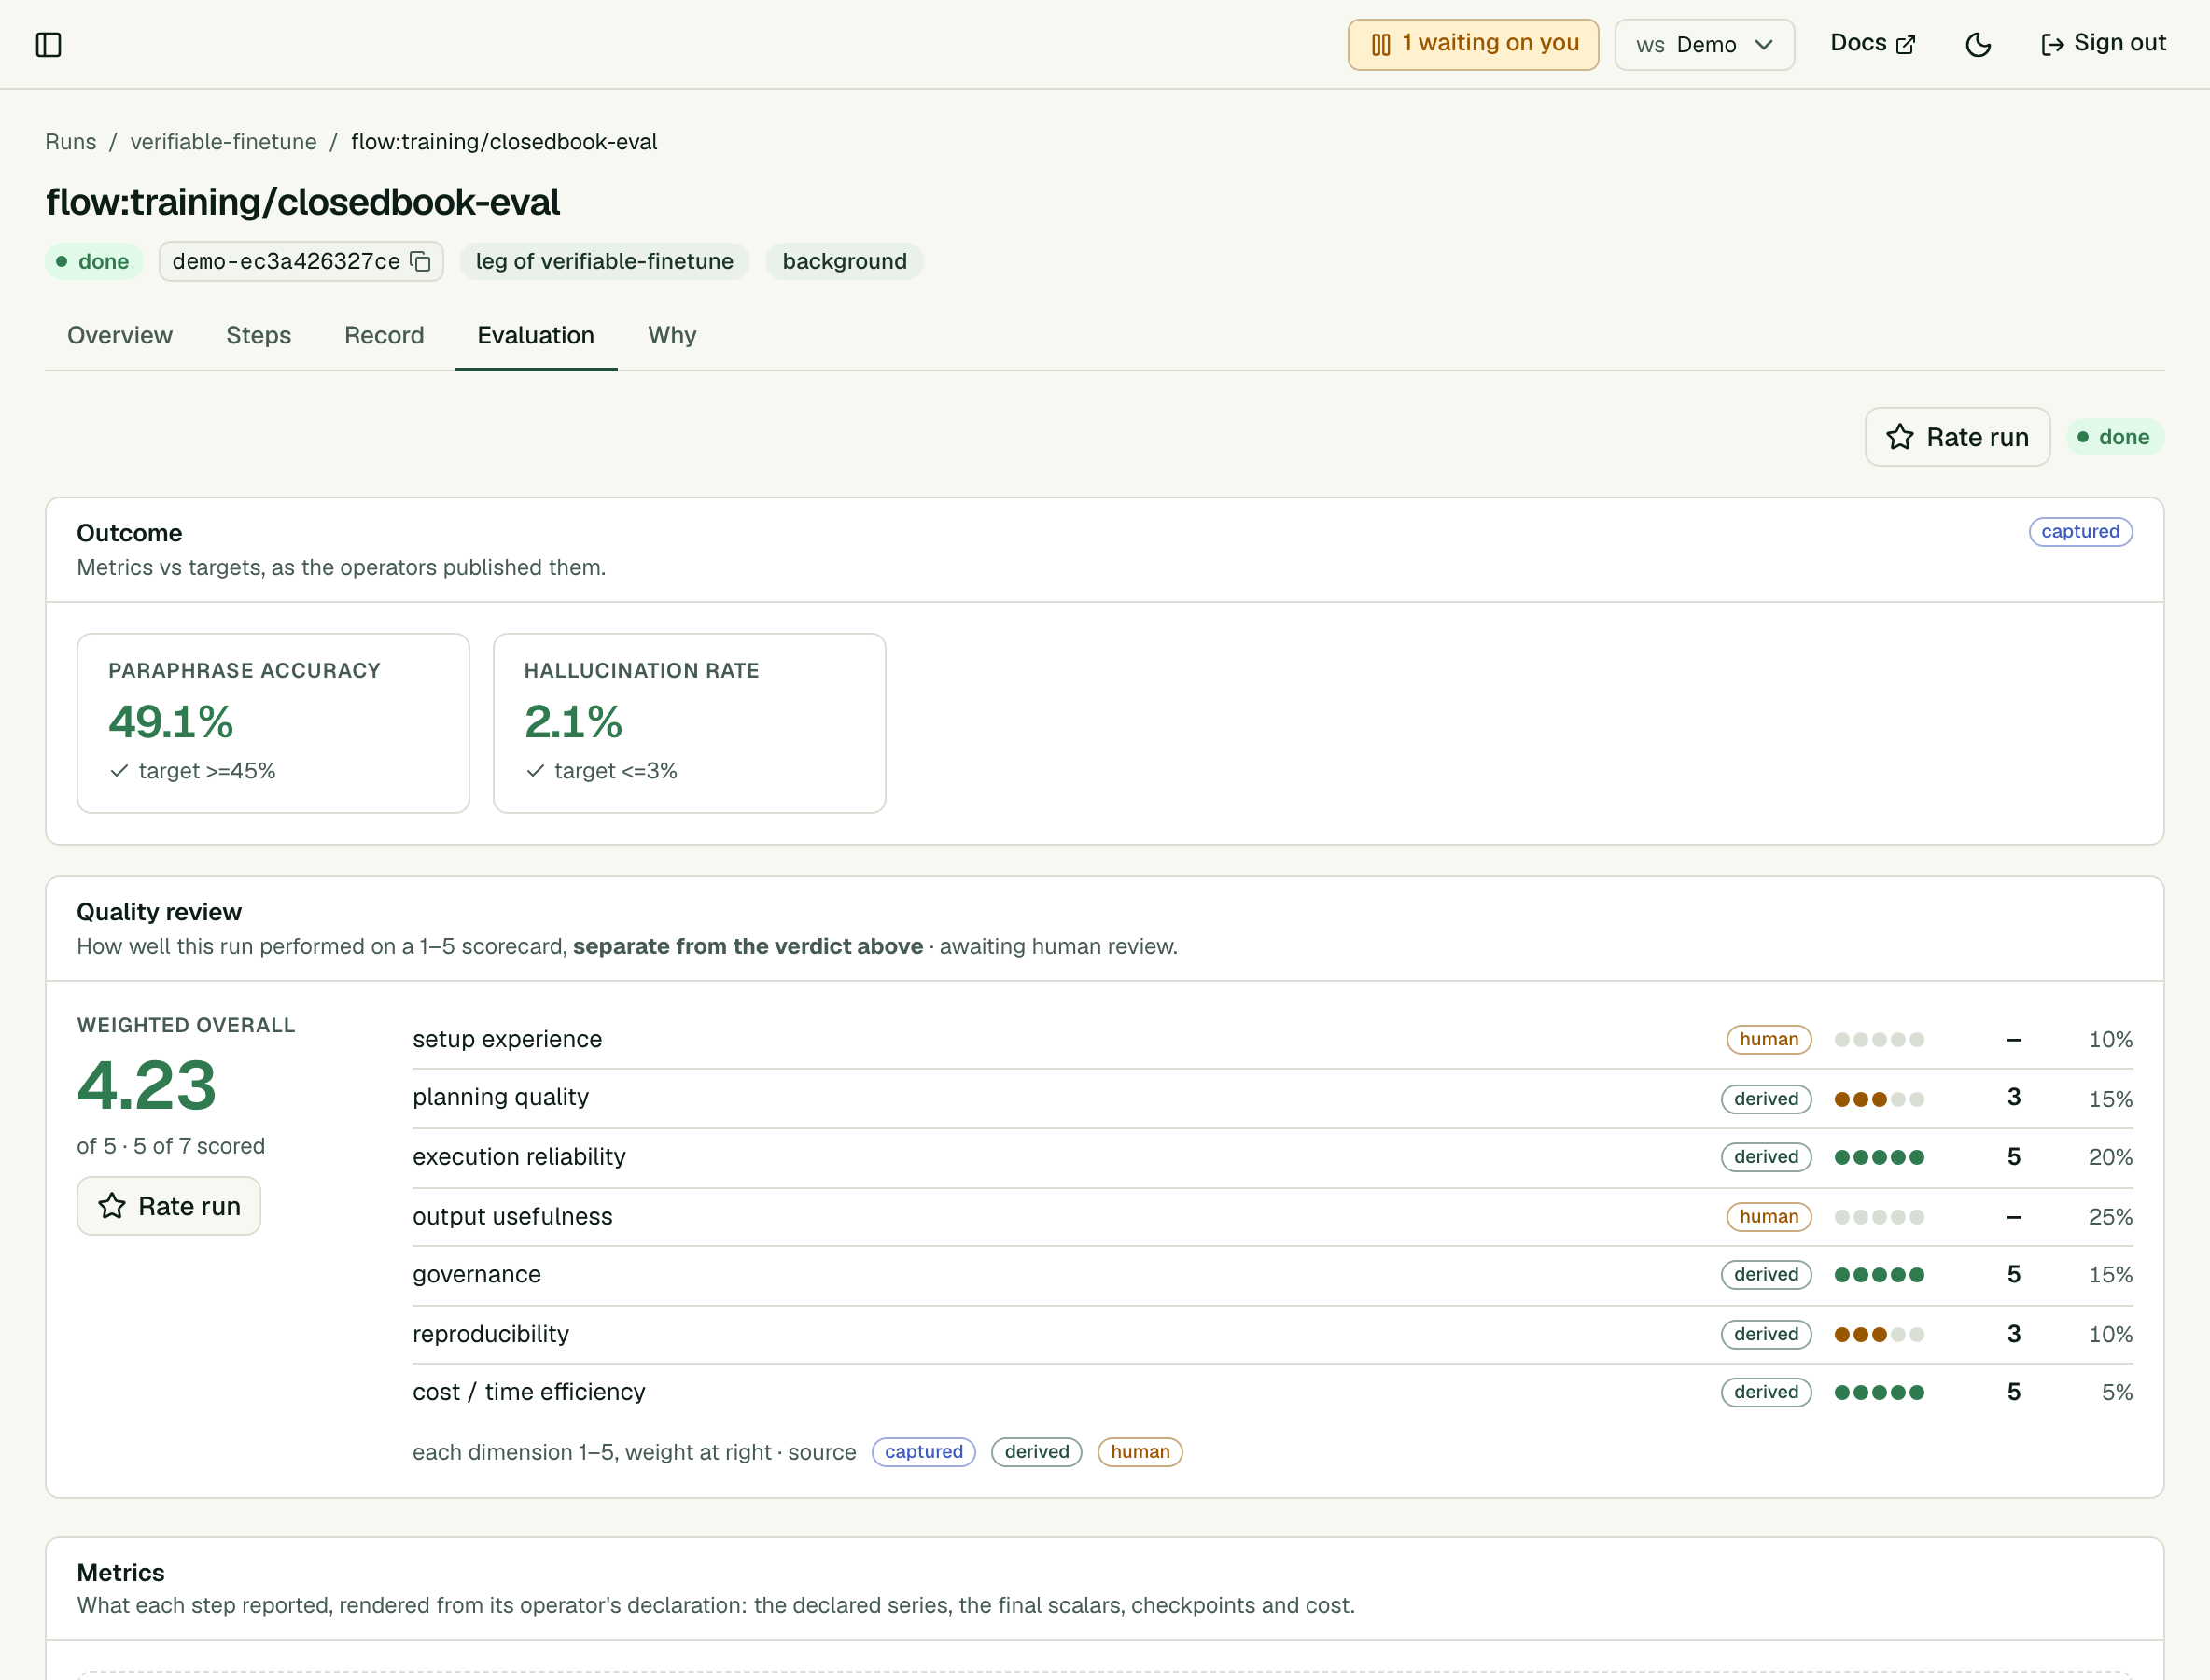Click the Metrics section heading
The width and height of the screenshot is (2210, 1680).
coord(121,1573)
